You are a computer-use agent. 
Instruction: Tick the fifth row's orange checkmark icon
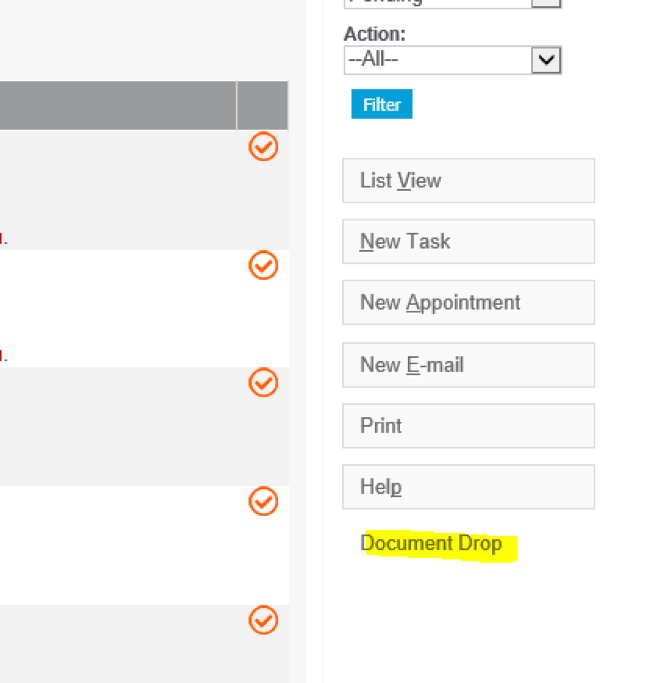click(x=263, y=620)
